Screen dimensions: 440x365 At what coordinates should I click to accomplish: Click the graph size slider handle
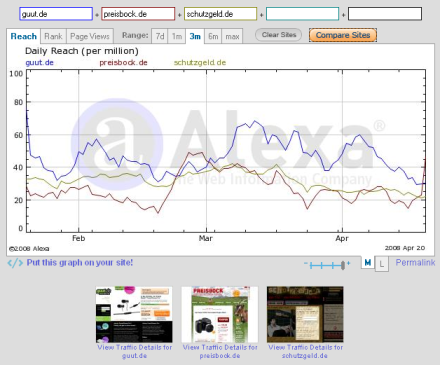343,265
